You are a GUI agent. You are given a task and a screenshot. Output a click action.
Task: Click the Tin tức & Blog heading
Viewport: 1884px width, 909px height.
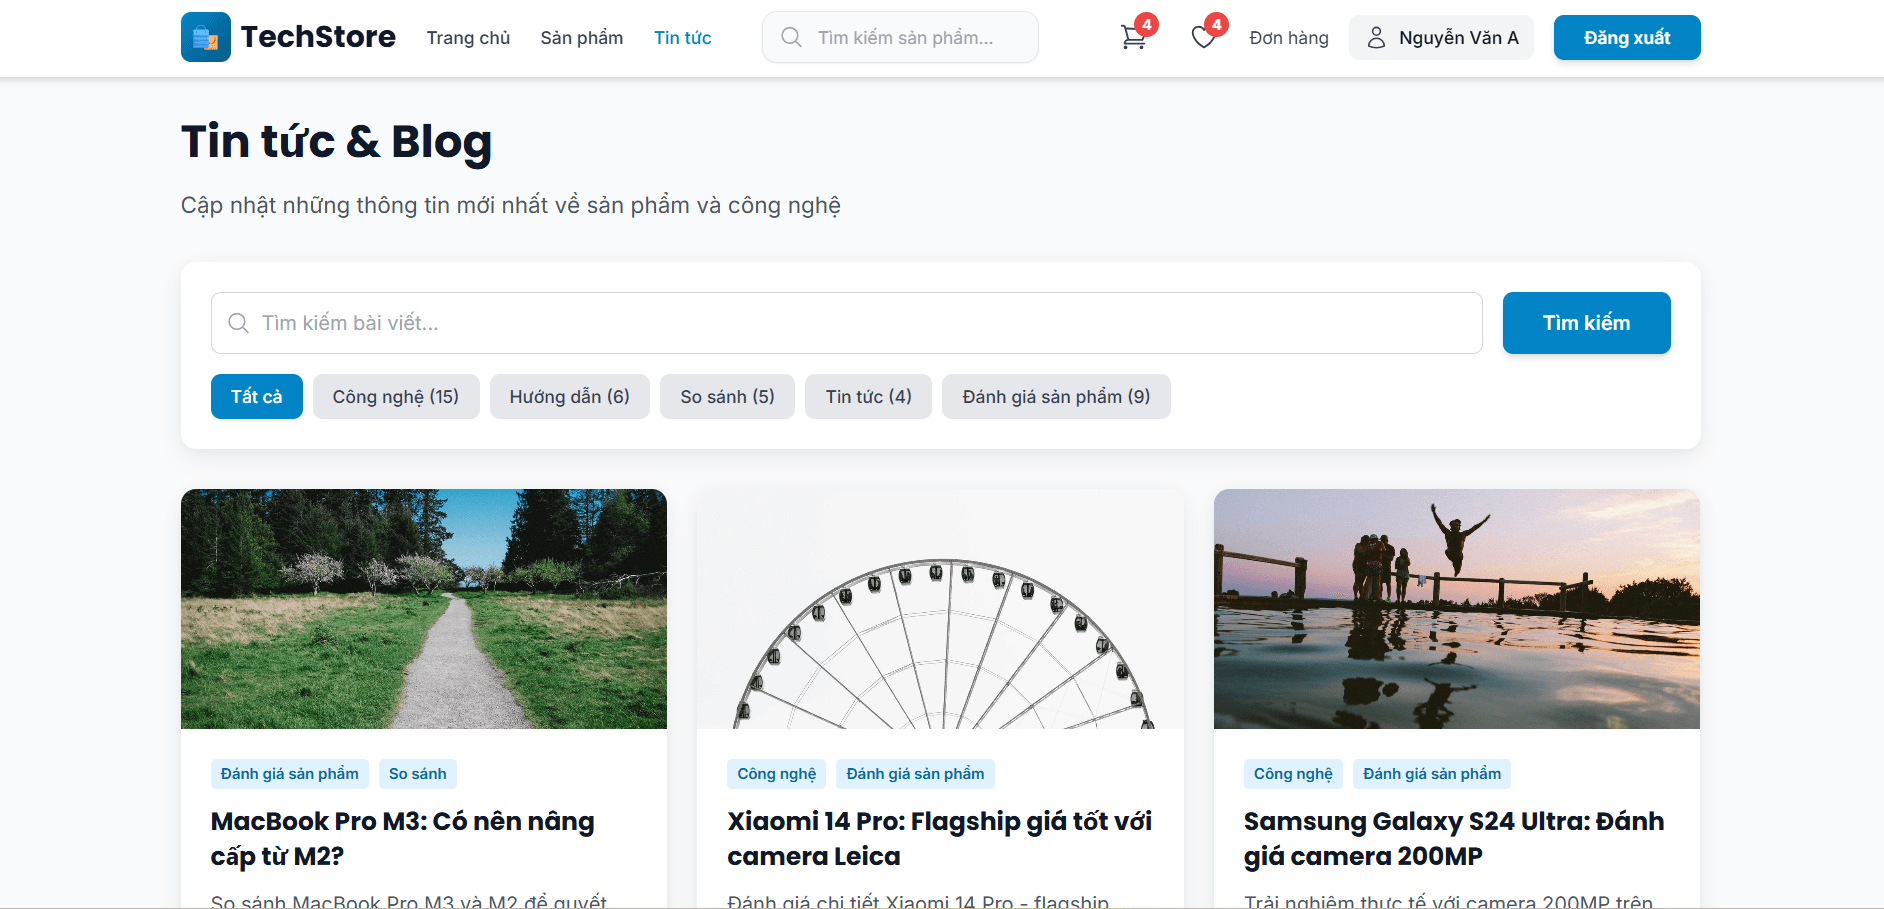coord(336,142)
